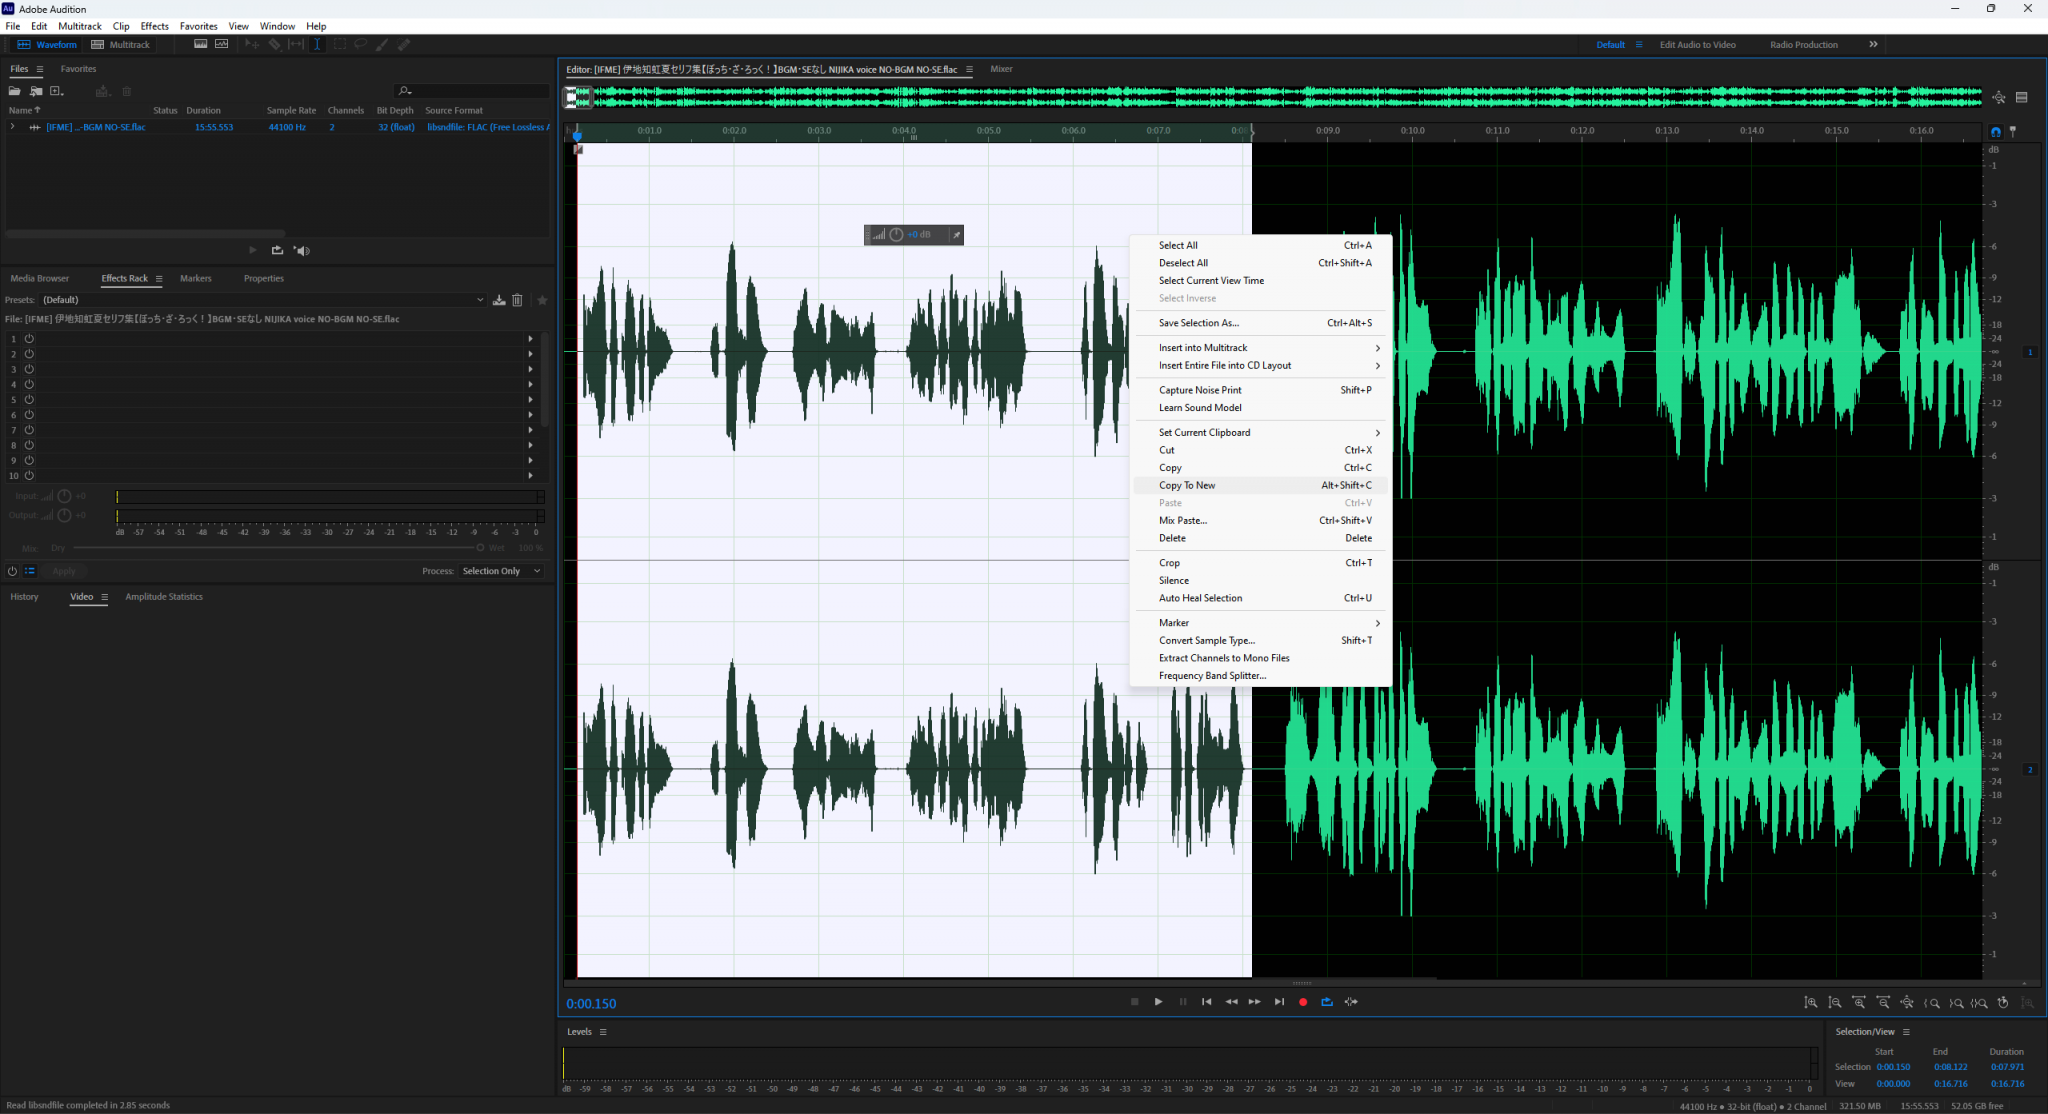The width and height of the screenshot is (2048, 1114).
Task: Enable loop playback in the transport
Action: tap(1327, 1001)
